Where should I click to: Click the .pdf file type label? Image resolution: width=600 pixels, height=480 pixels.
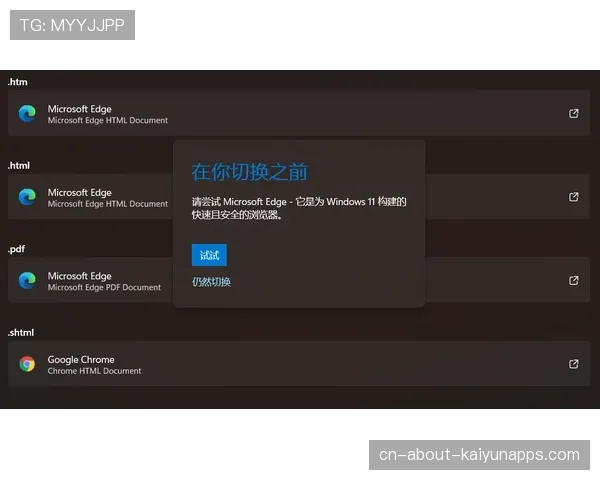pos(16,249)
